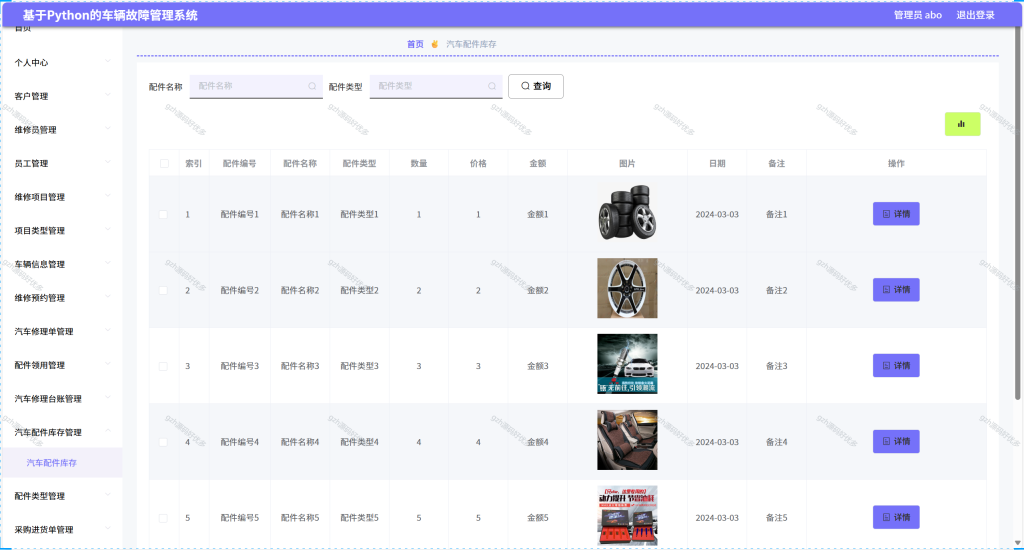Click 详情 button for row 配件编号1

(x=896, y=214)
